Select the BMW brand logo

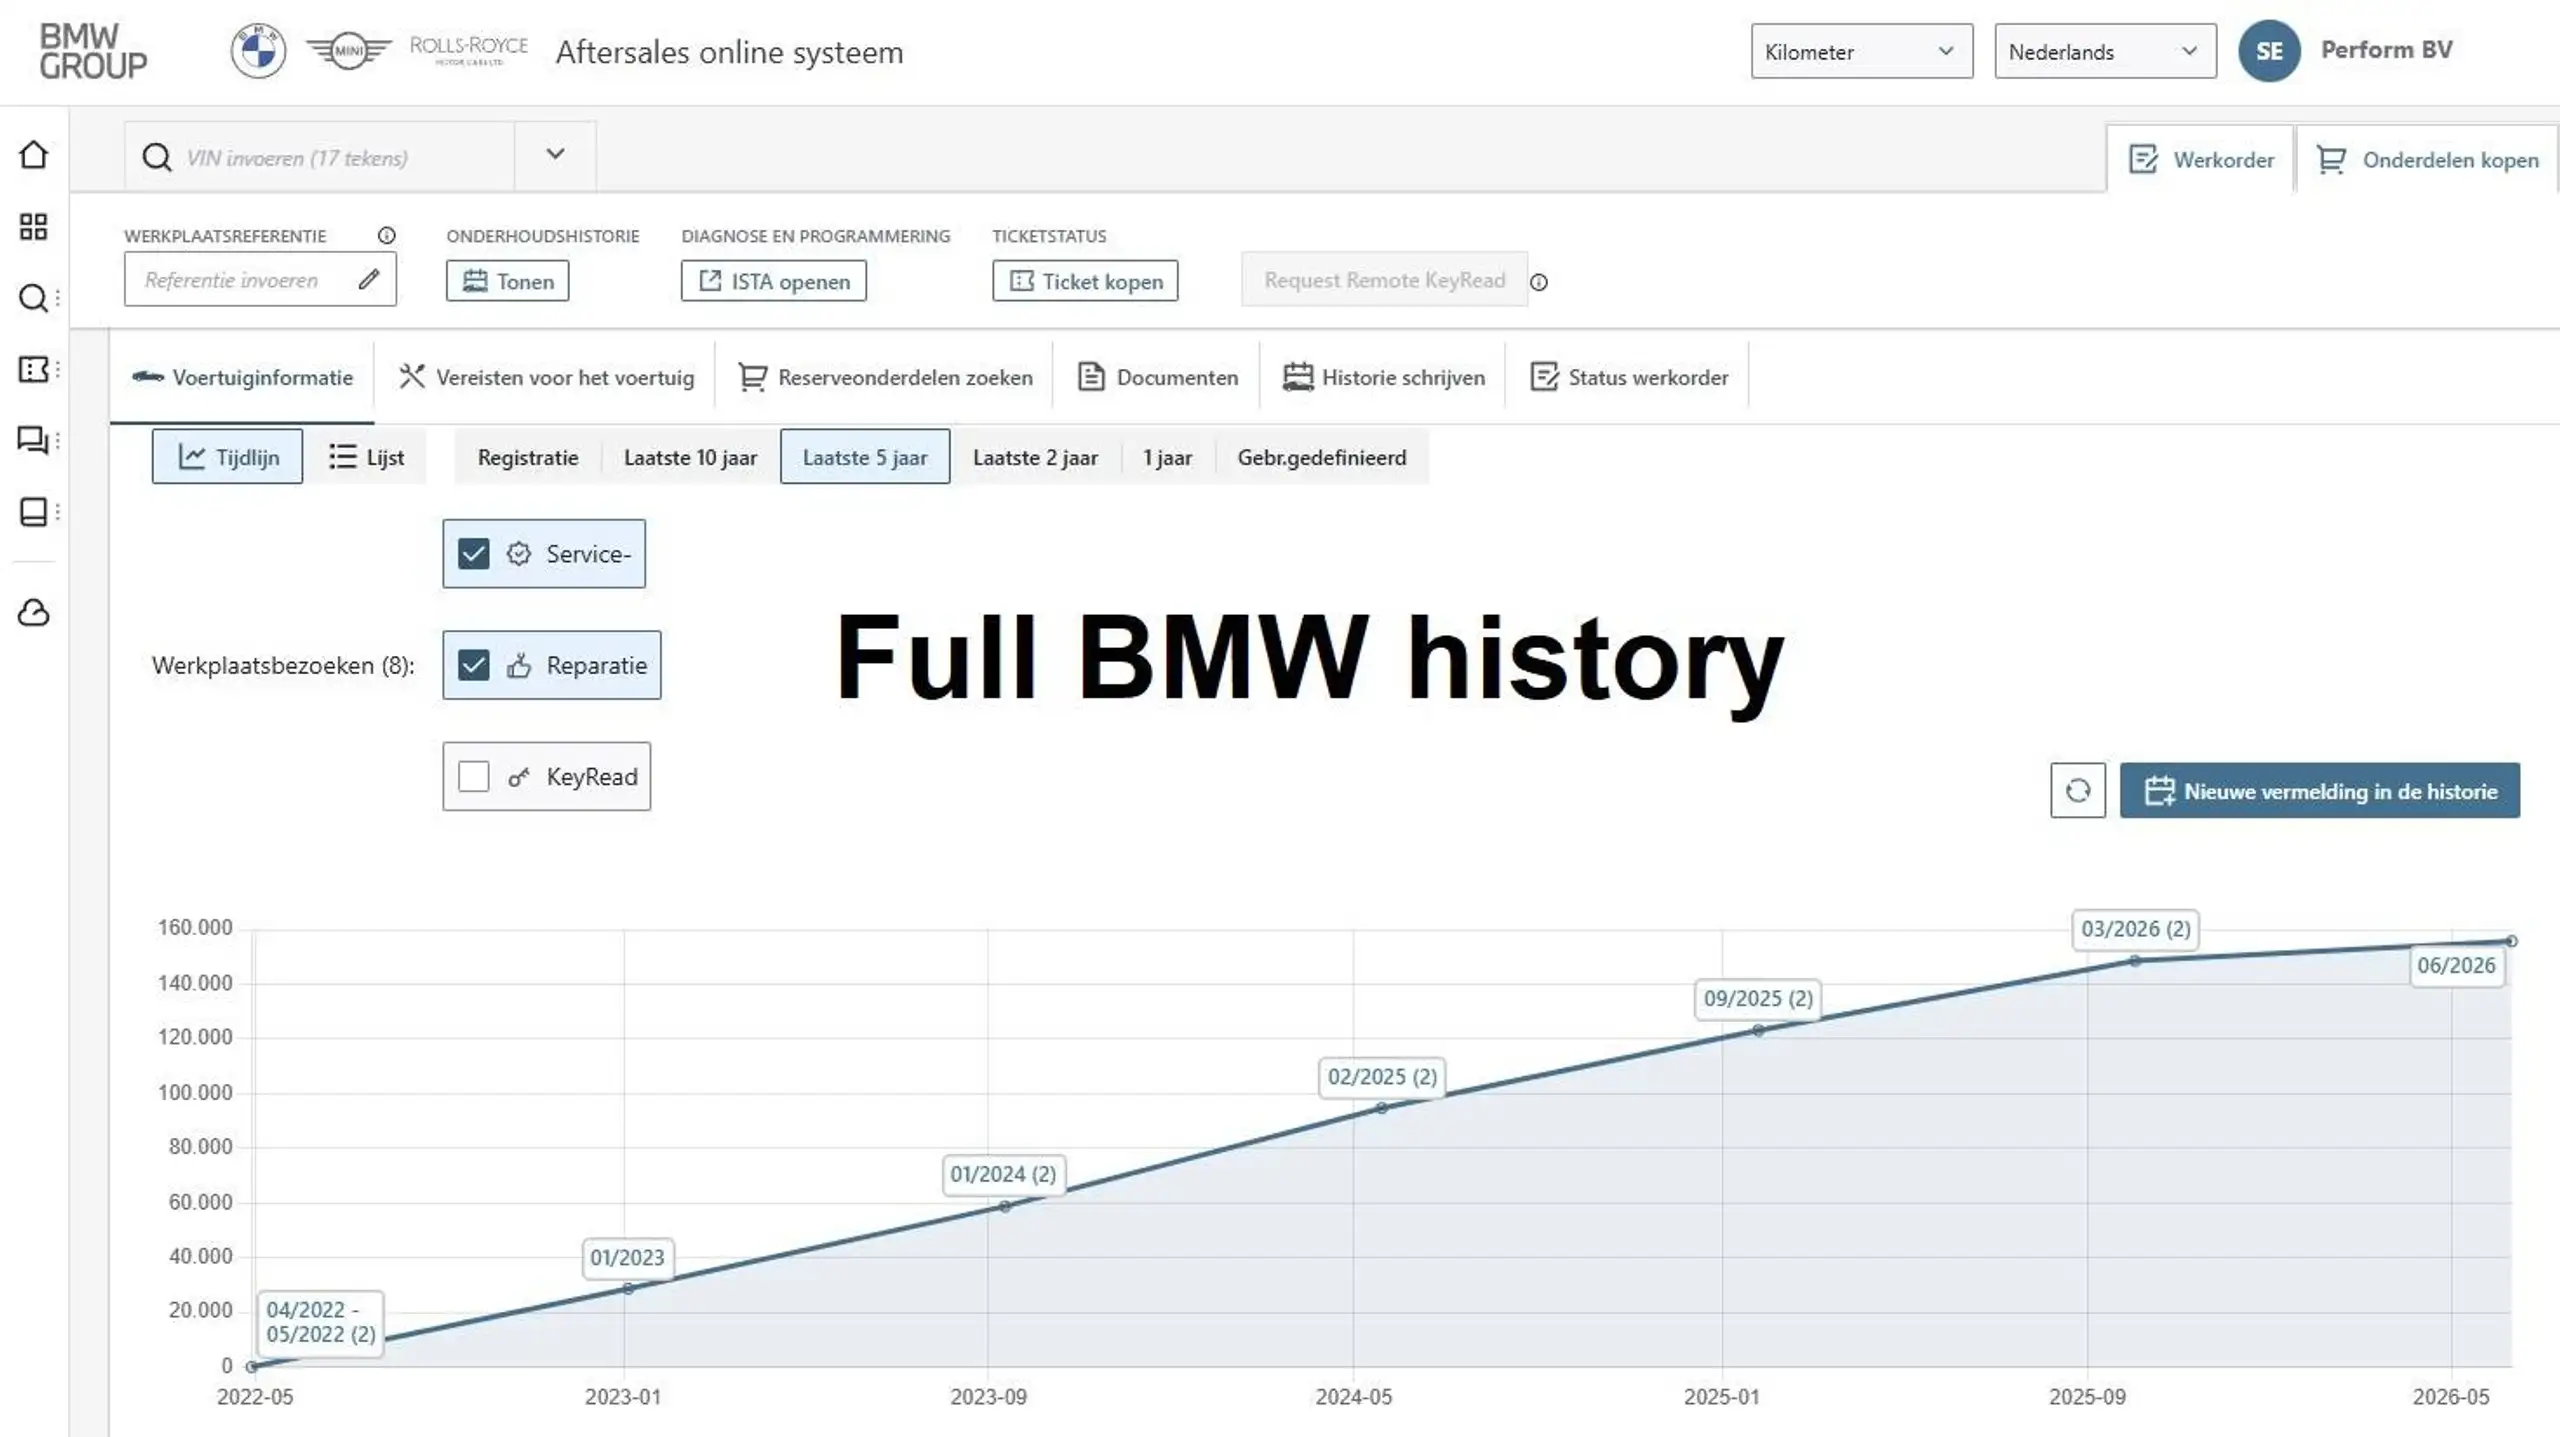pos(258,51)
